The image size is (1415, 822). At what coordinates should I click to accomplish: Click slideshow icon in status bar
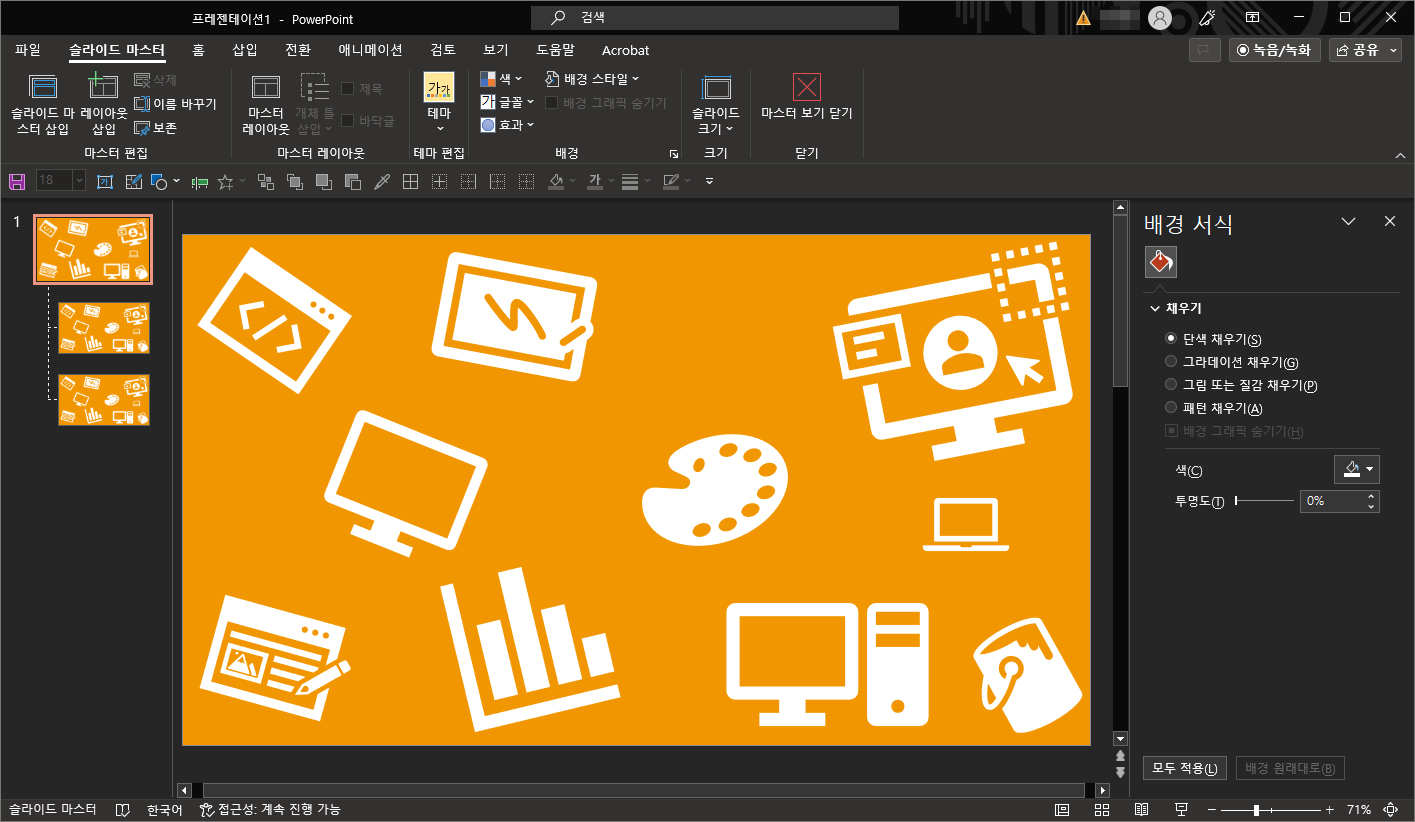[x=1181, y=809]
